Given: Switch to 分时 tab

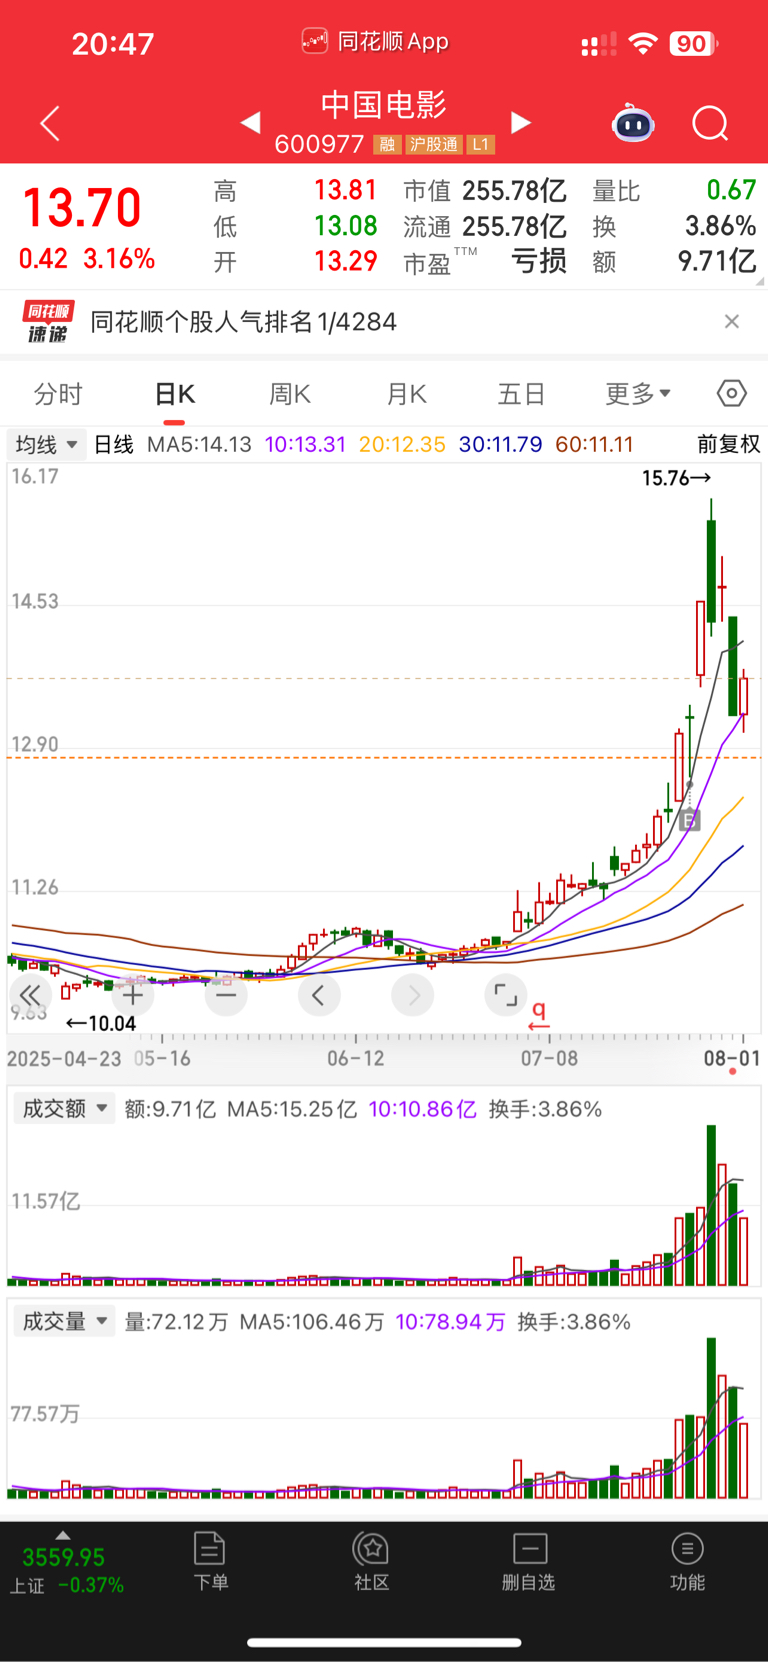Looking at the screenshot, I should point(58,394).
